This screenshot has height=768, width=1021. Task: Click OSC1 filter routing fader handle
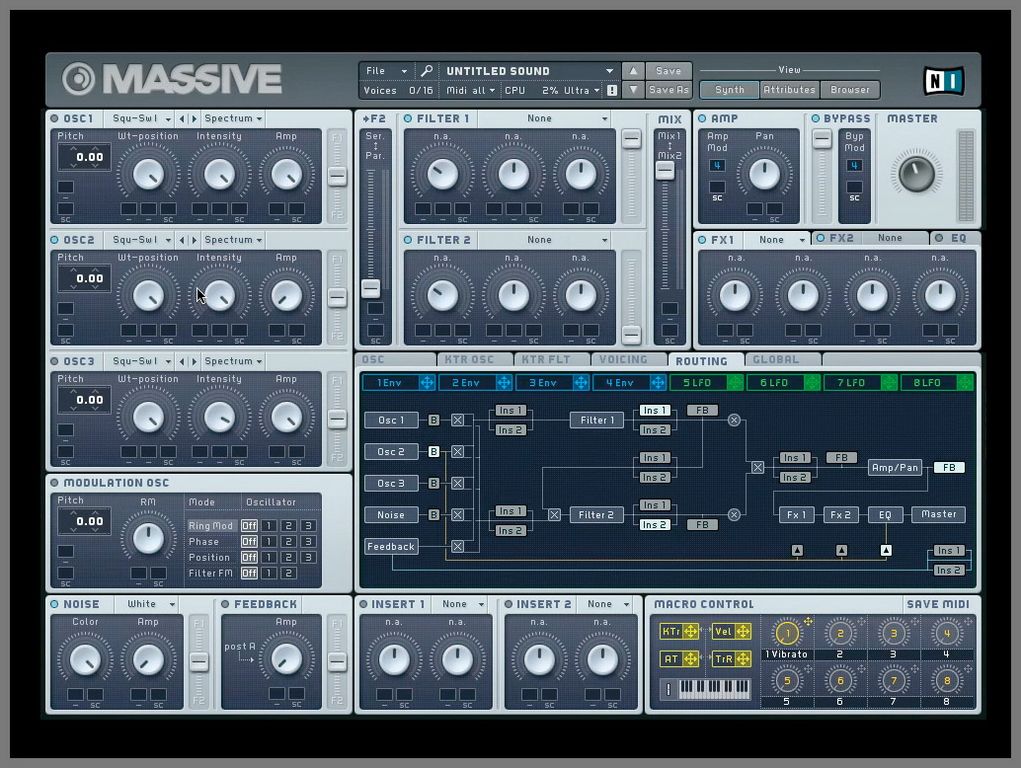(337, 176)
